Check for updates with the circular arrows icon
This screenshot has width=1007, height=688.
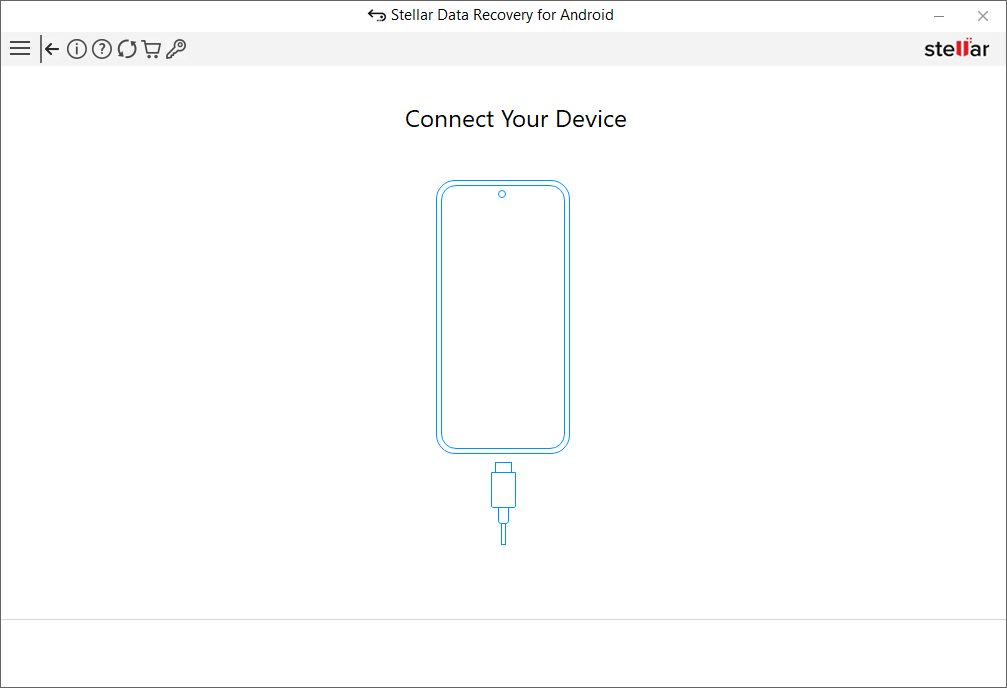127,49
